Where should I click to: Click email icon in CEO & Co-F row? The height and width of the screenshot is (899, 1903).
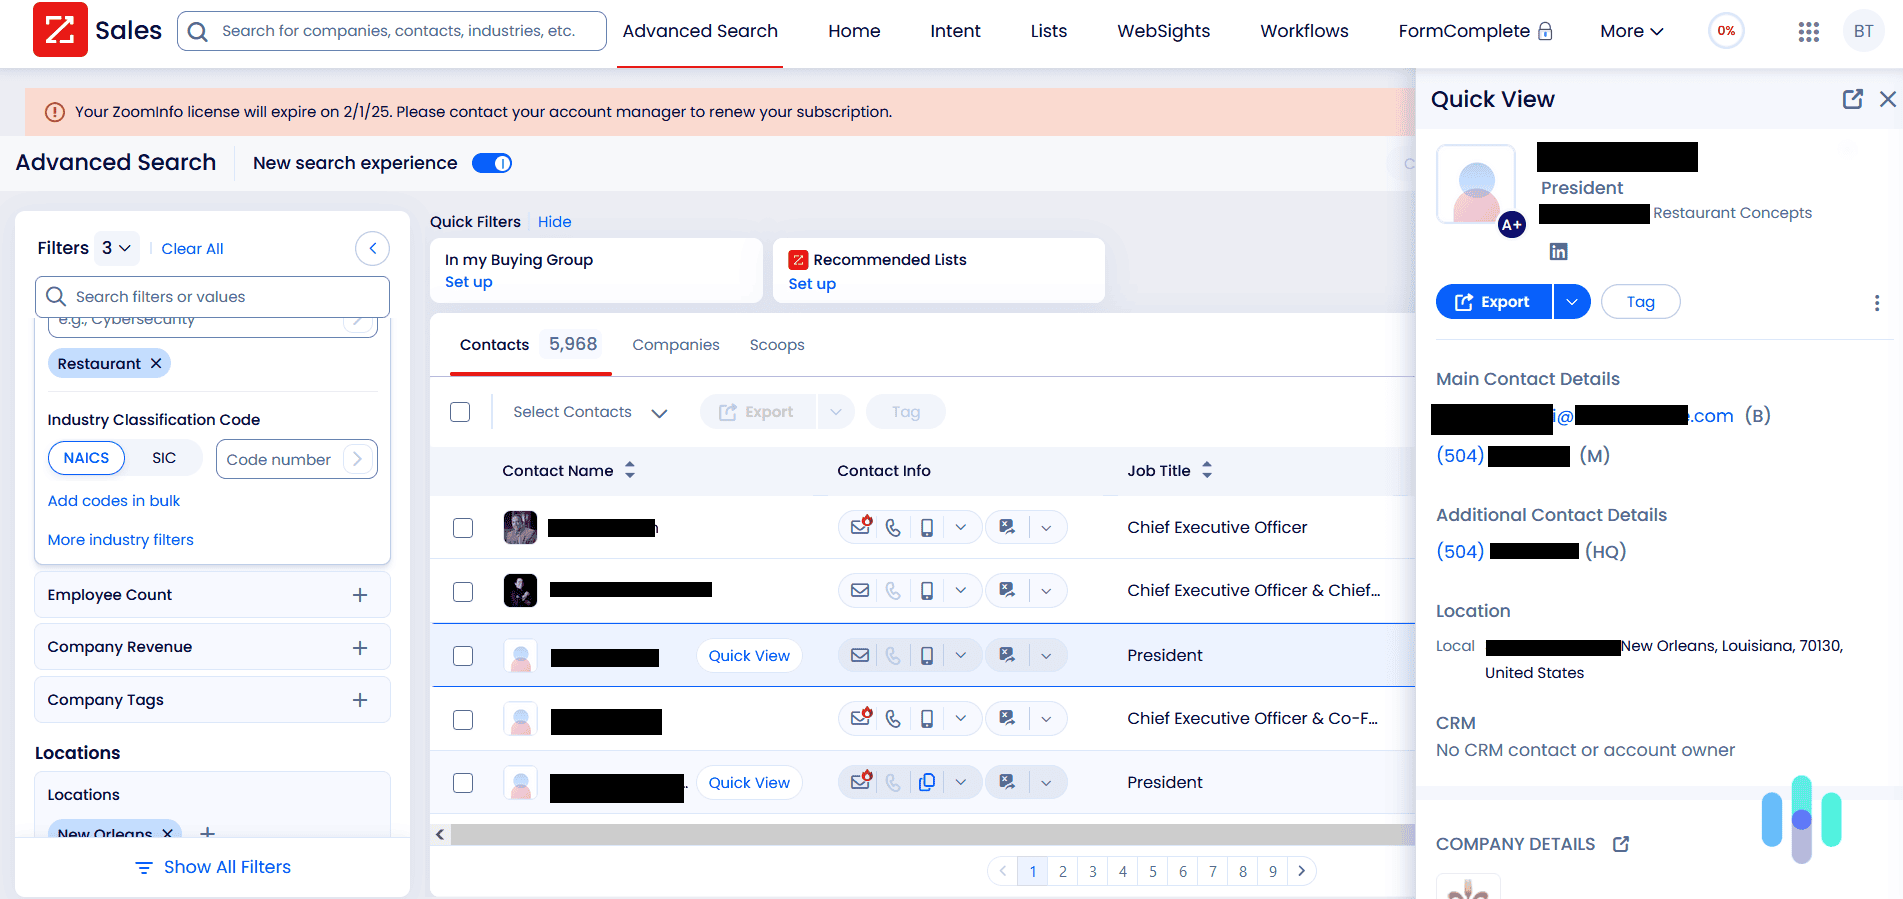pos(860,718)
